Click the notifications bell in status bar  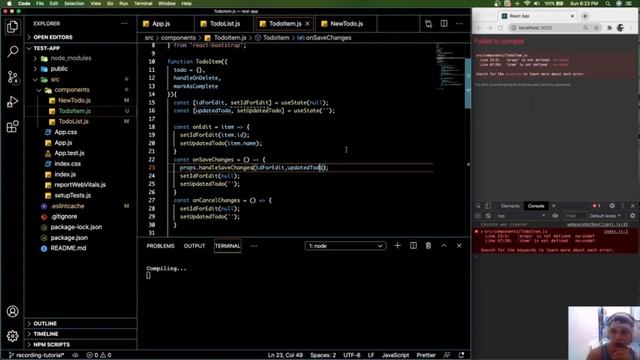(x=461, y=355)
